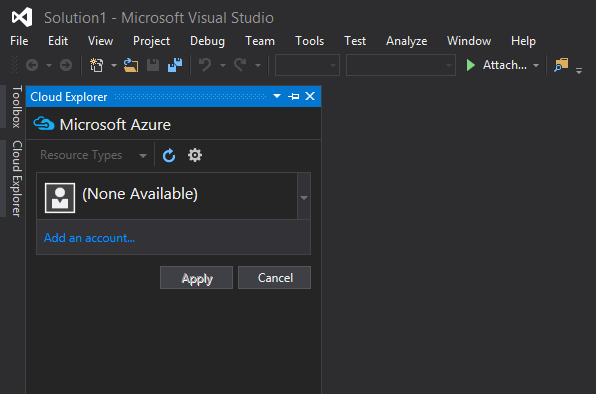Open the Tools menu

coord(309,41)
